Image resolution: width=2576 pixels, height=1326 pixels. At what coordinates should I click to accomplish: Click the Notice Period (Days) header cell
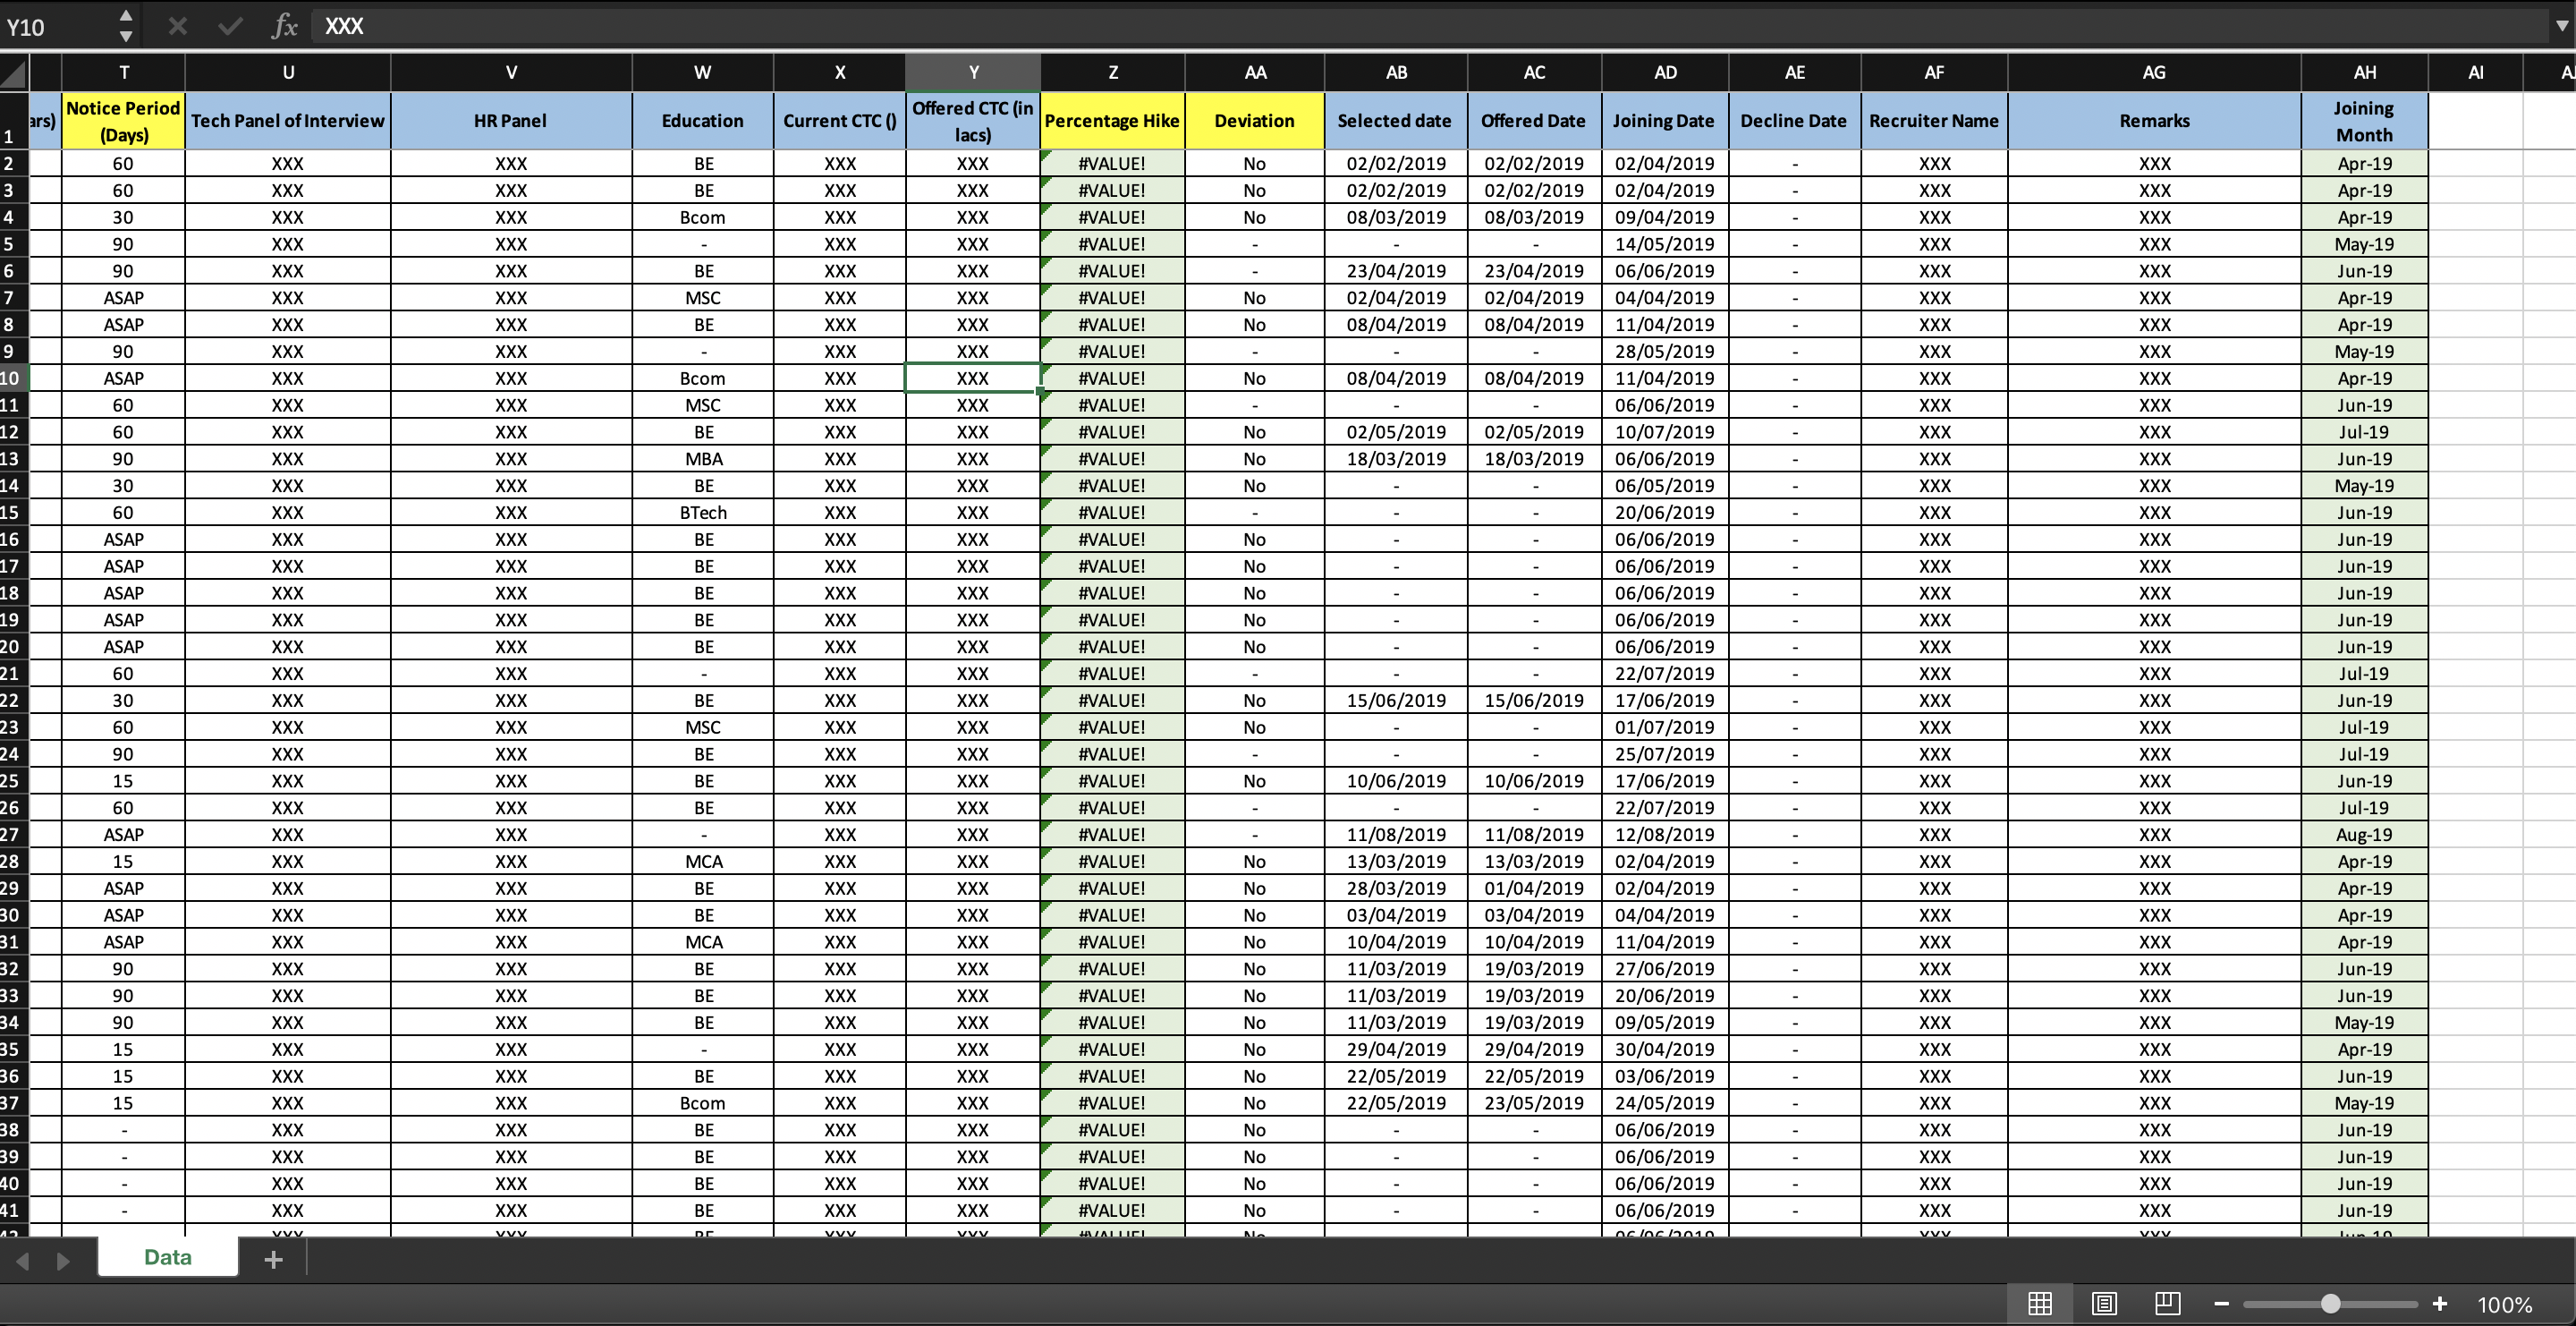coord(124,121)
